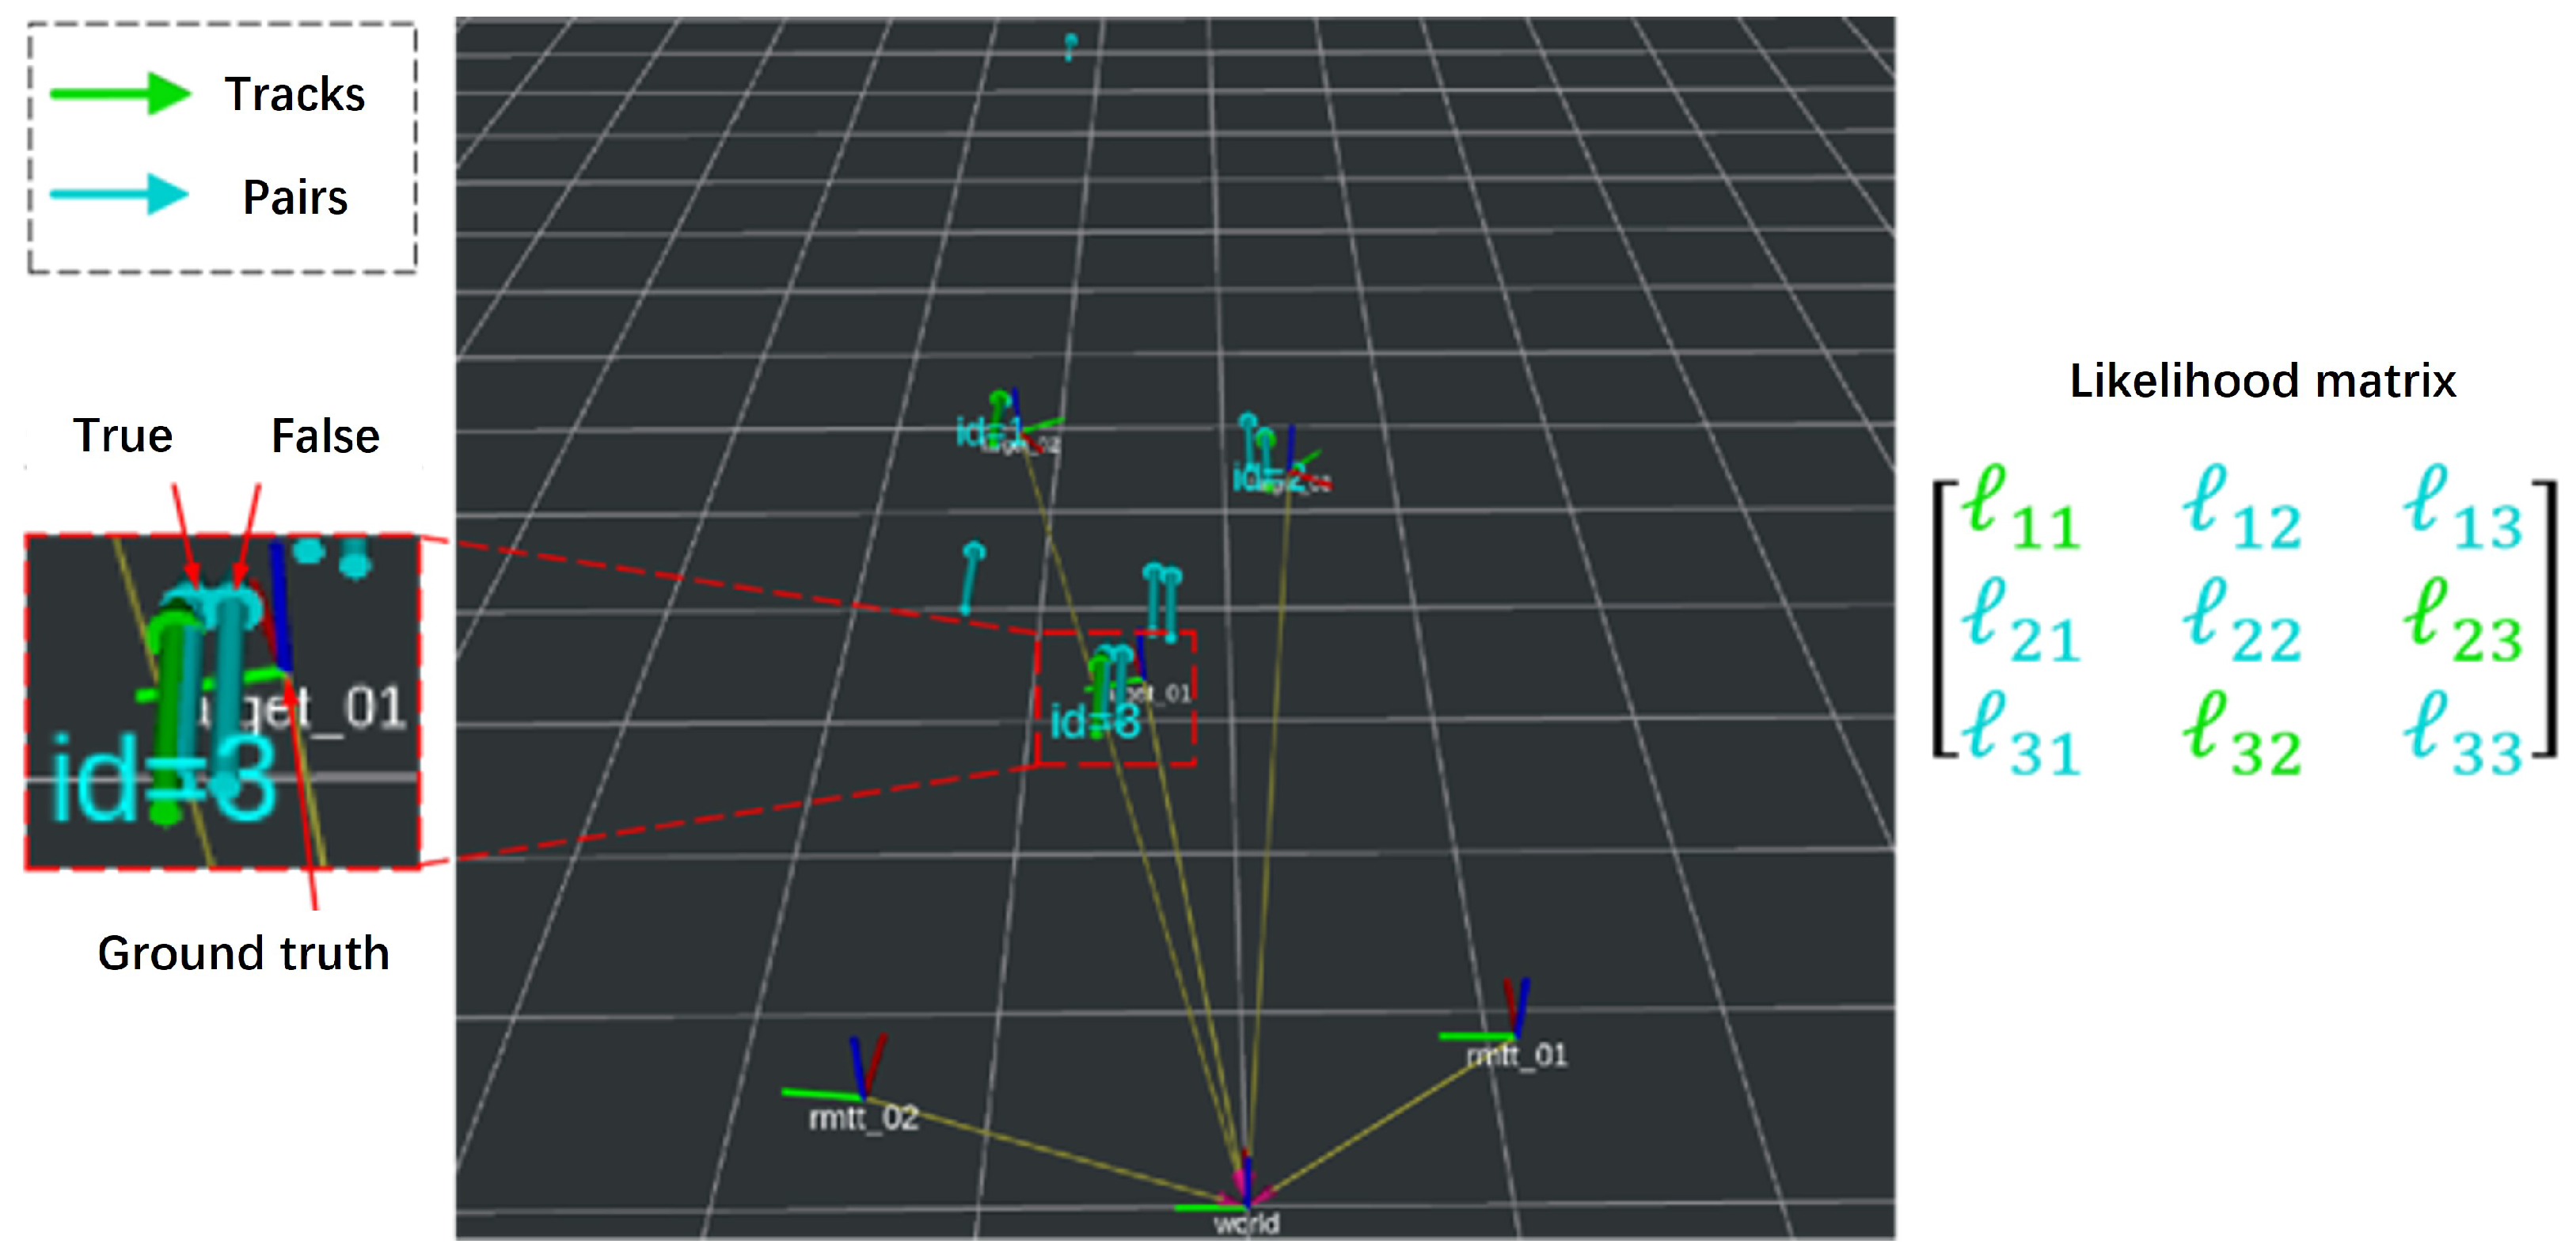Click the False annotation label
This screenshot has width=2576, height=1259.
point(325,436)
